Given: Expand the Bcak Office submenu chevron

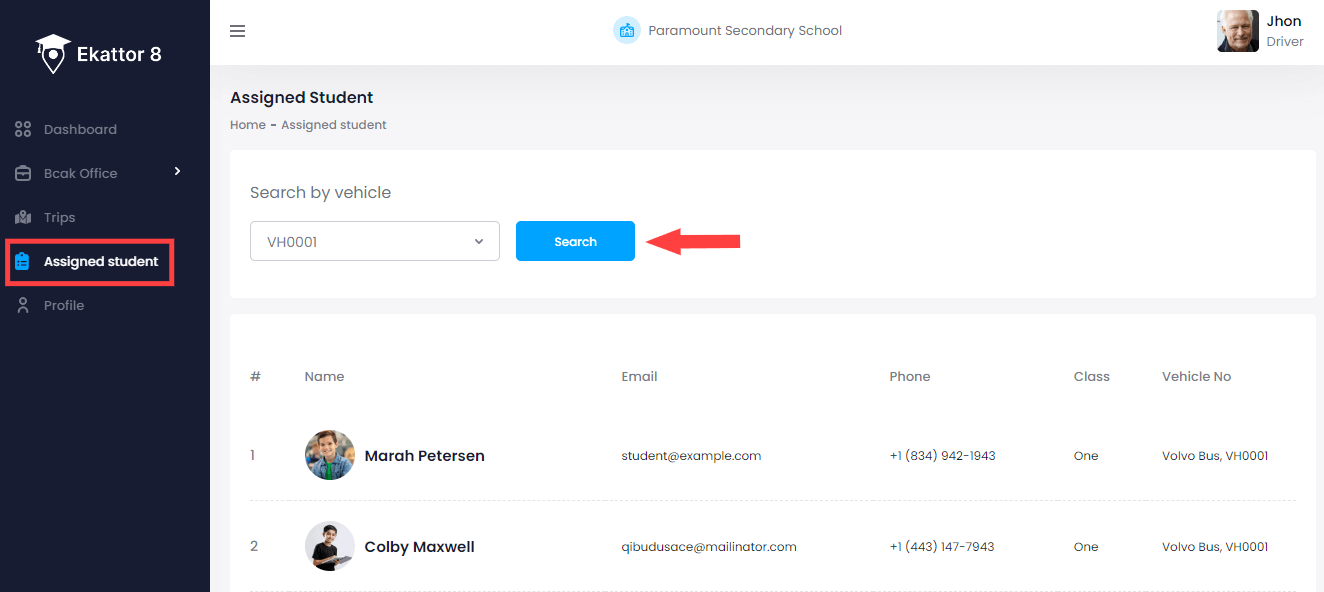Looking at the screenshot, I should 177,171.
